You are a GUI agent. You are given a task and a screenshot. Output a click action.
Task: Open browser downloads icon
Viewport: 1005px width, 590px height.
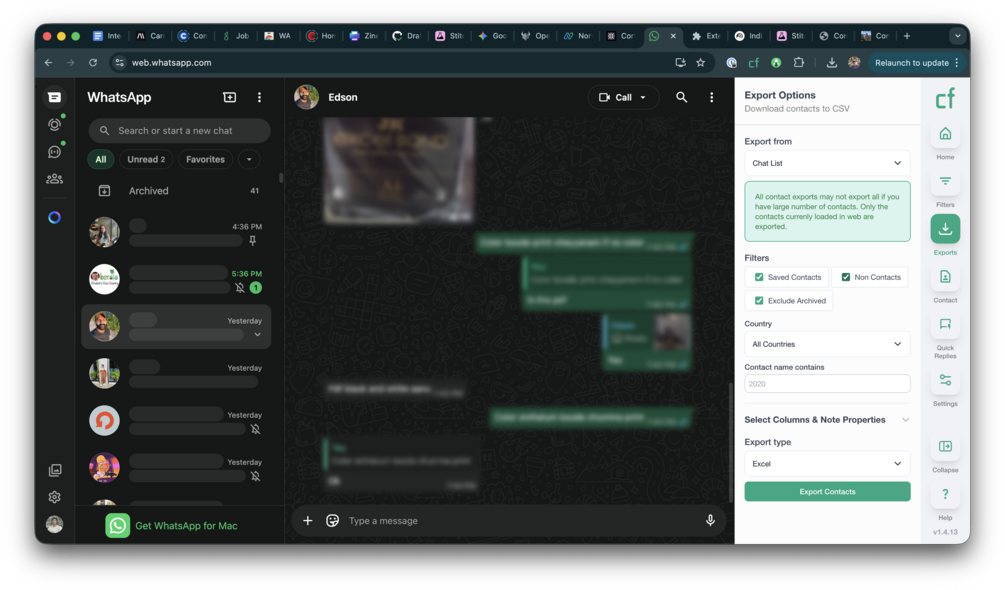[x=831, y=63]
